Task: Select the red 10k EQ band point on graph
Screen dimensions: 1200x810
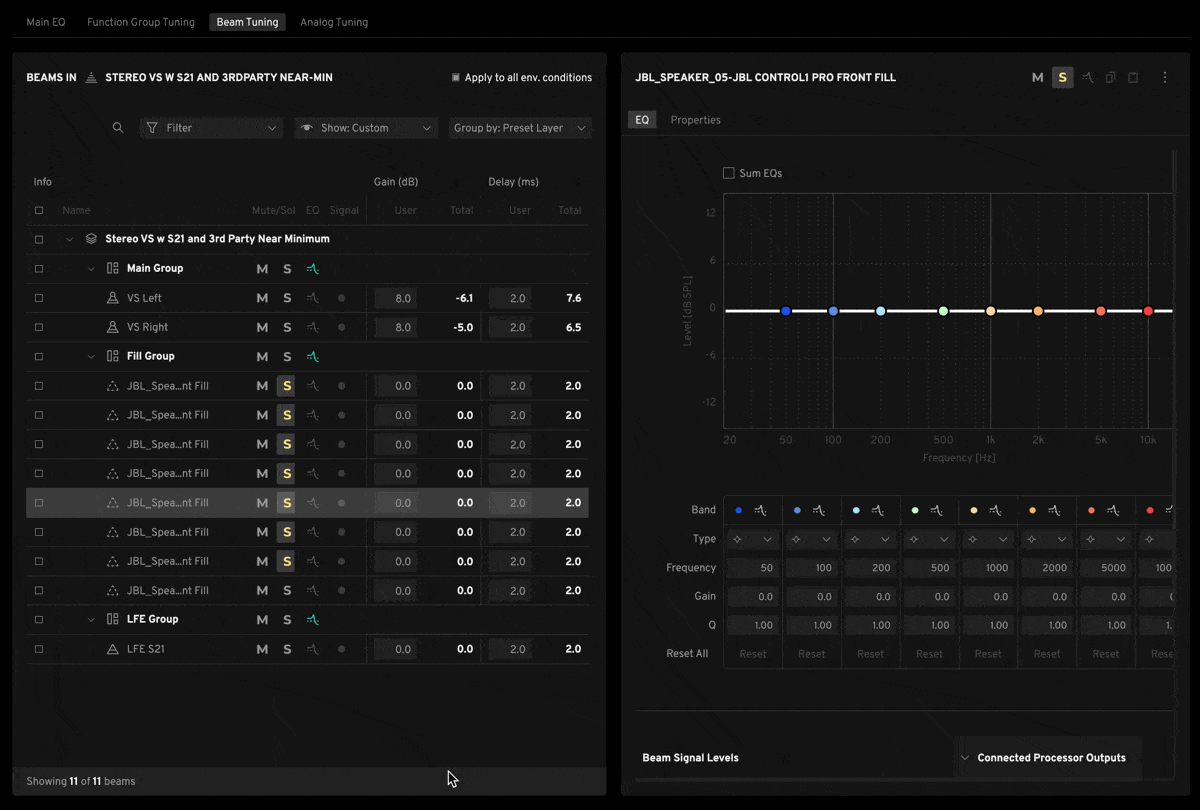Action: [x=1148, y=311]
